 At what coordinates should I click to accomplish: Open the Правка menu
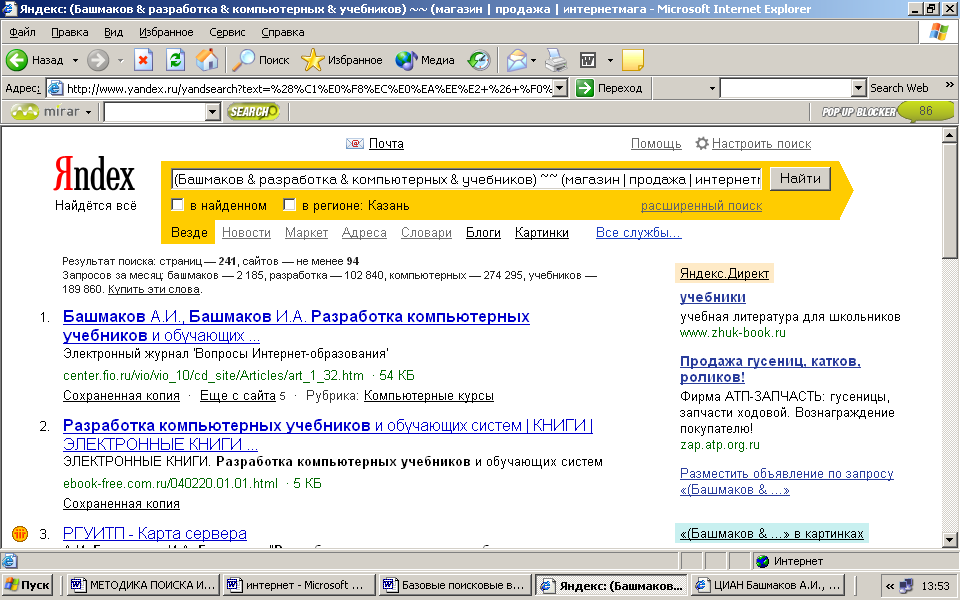[70, 32]
